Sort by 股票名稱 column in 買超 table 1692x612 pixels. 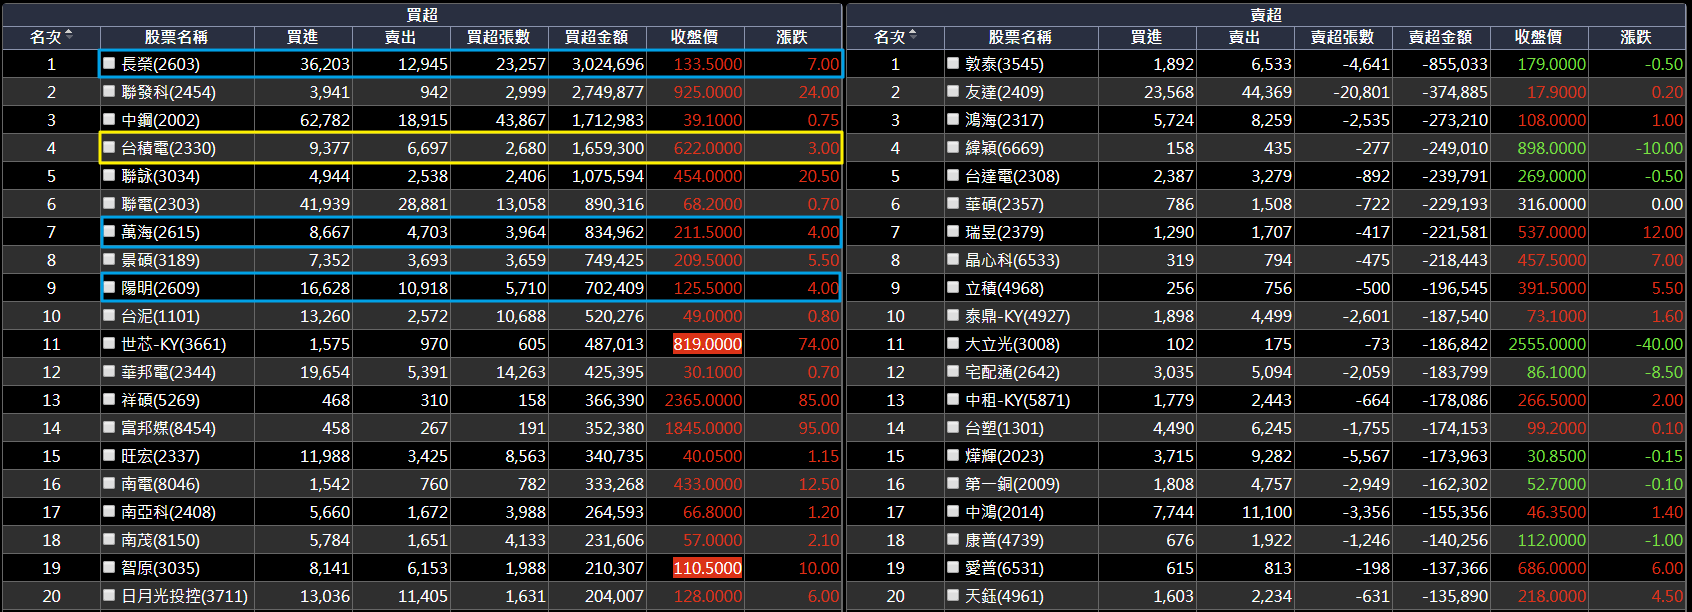coord(177,37)
